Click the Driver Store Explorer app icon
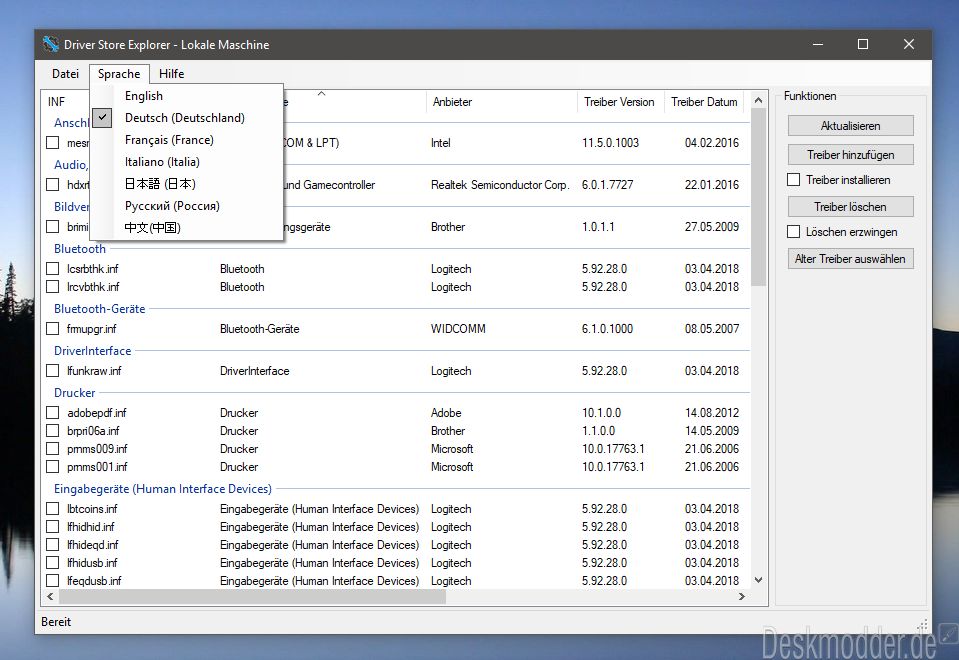Screen dimensions: 959x660 point(51,45)
